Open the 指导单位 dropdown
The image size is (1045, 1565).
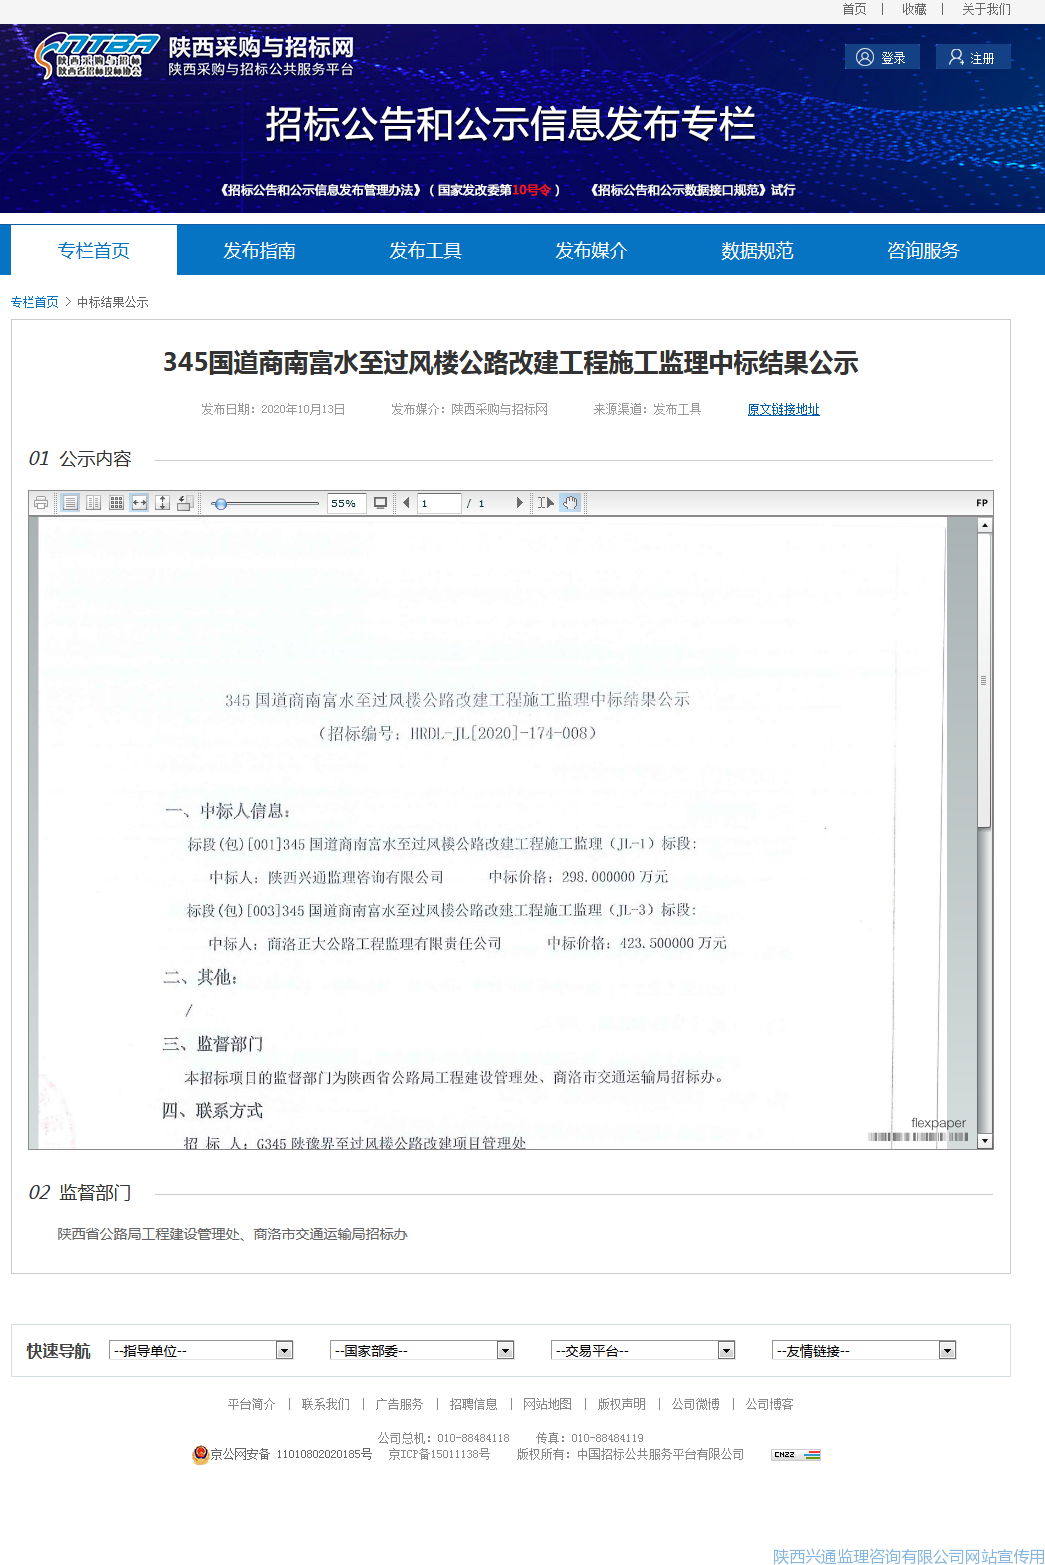tap(201, 1351)
